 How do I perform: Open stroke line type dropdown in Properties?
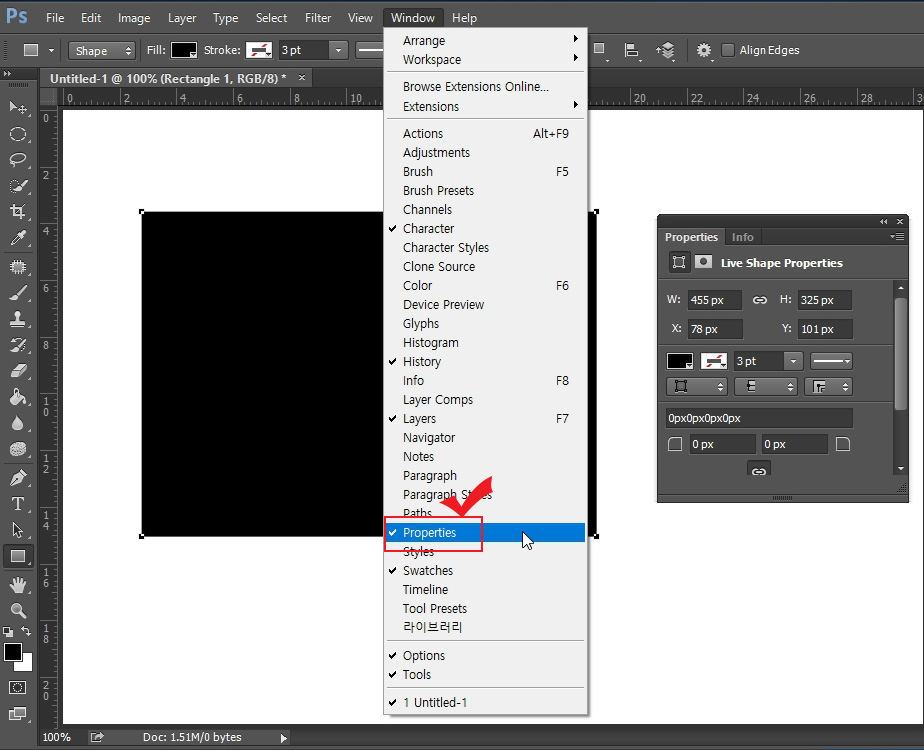click(x=831, y=361)
